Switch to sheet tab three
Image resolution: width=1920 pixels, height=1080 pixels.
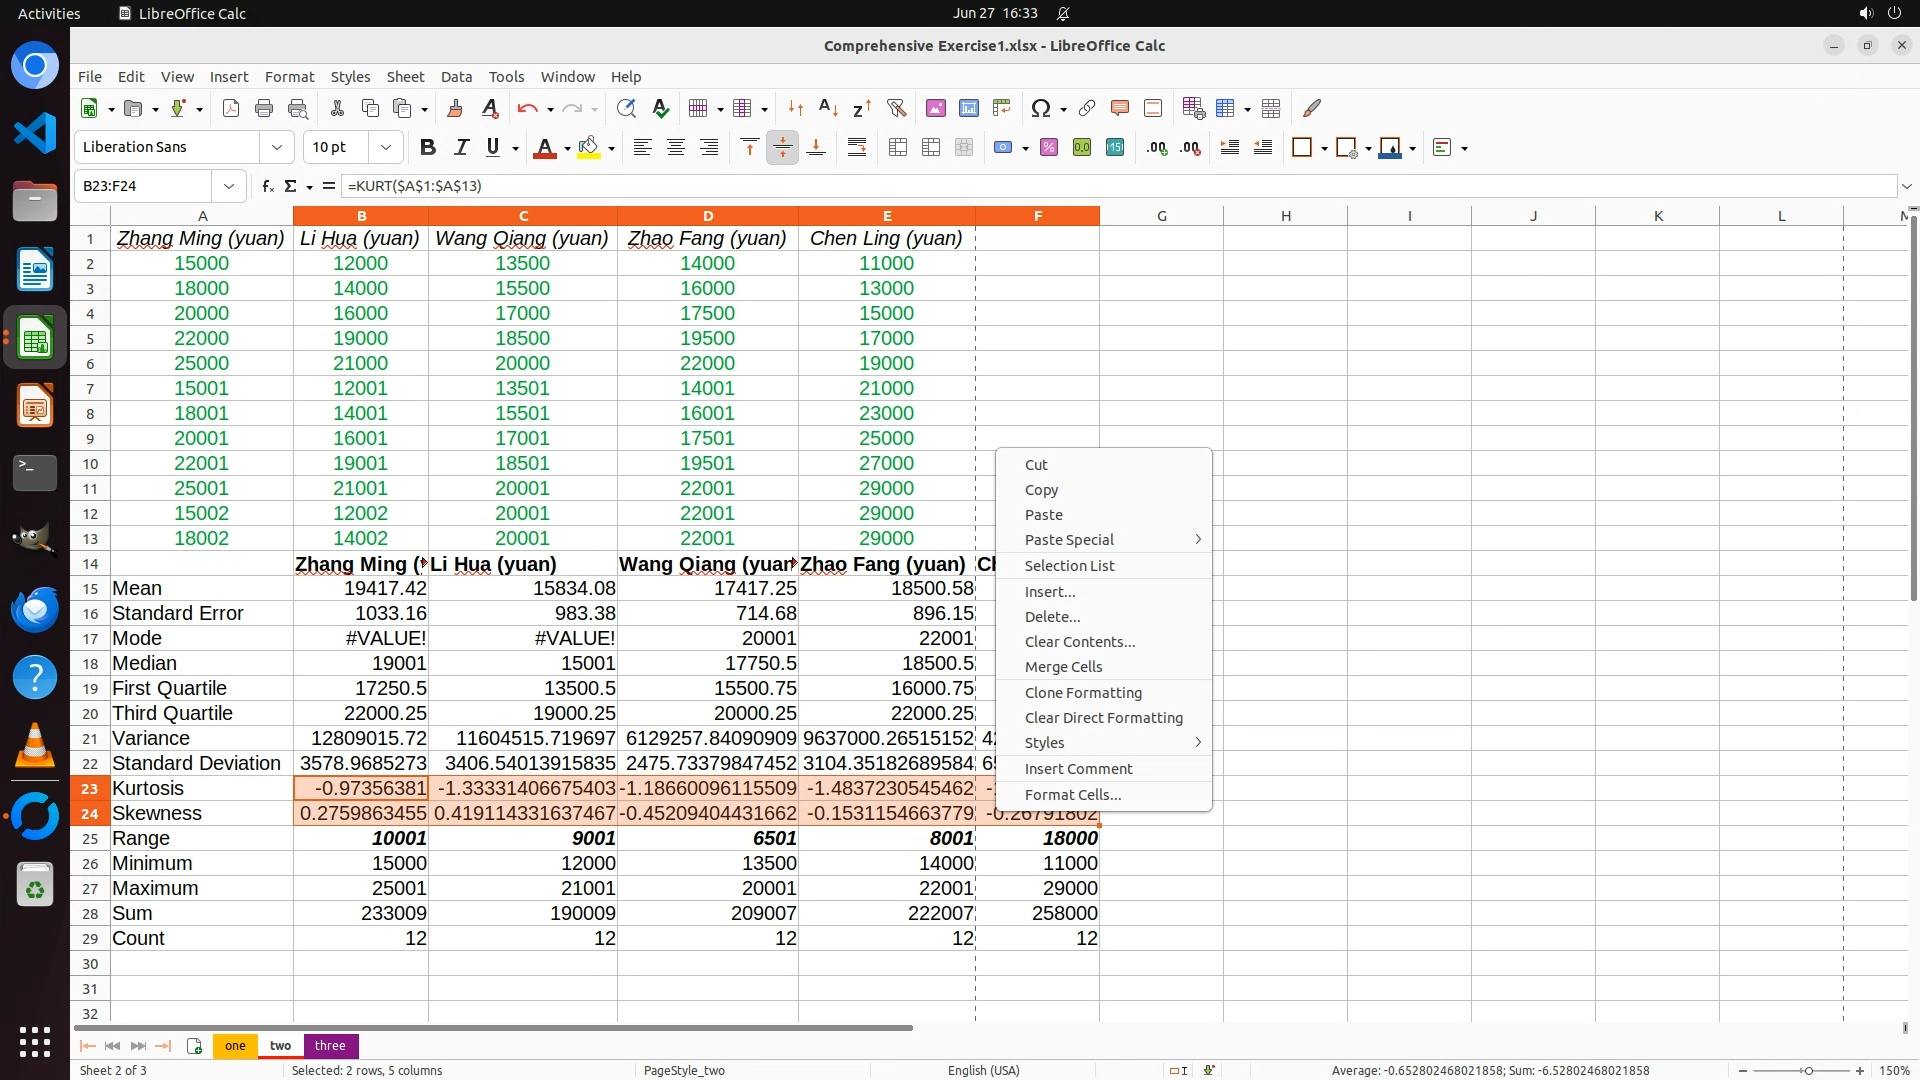[330, 1045]
